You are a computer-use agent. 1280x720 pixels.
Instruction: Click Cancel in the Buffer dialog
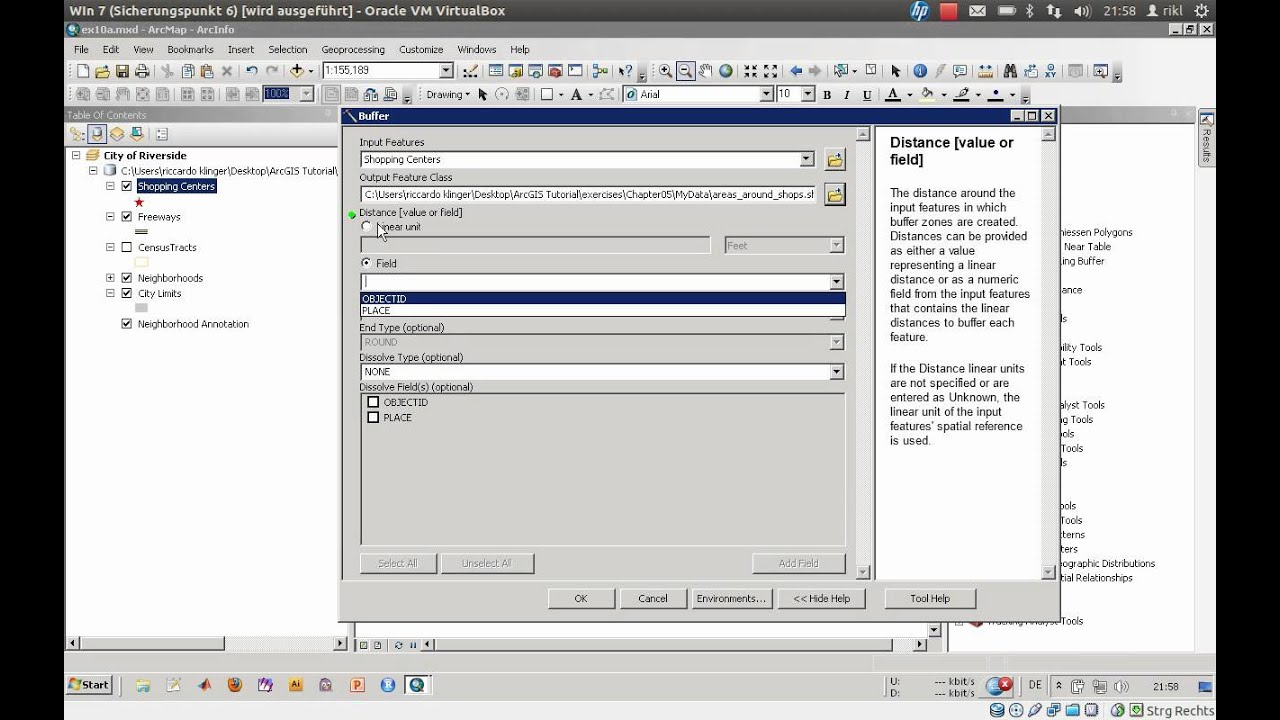[x=653, y=598]
